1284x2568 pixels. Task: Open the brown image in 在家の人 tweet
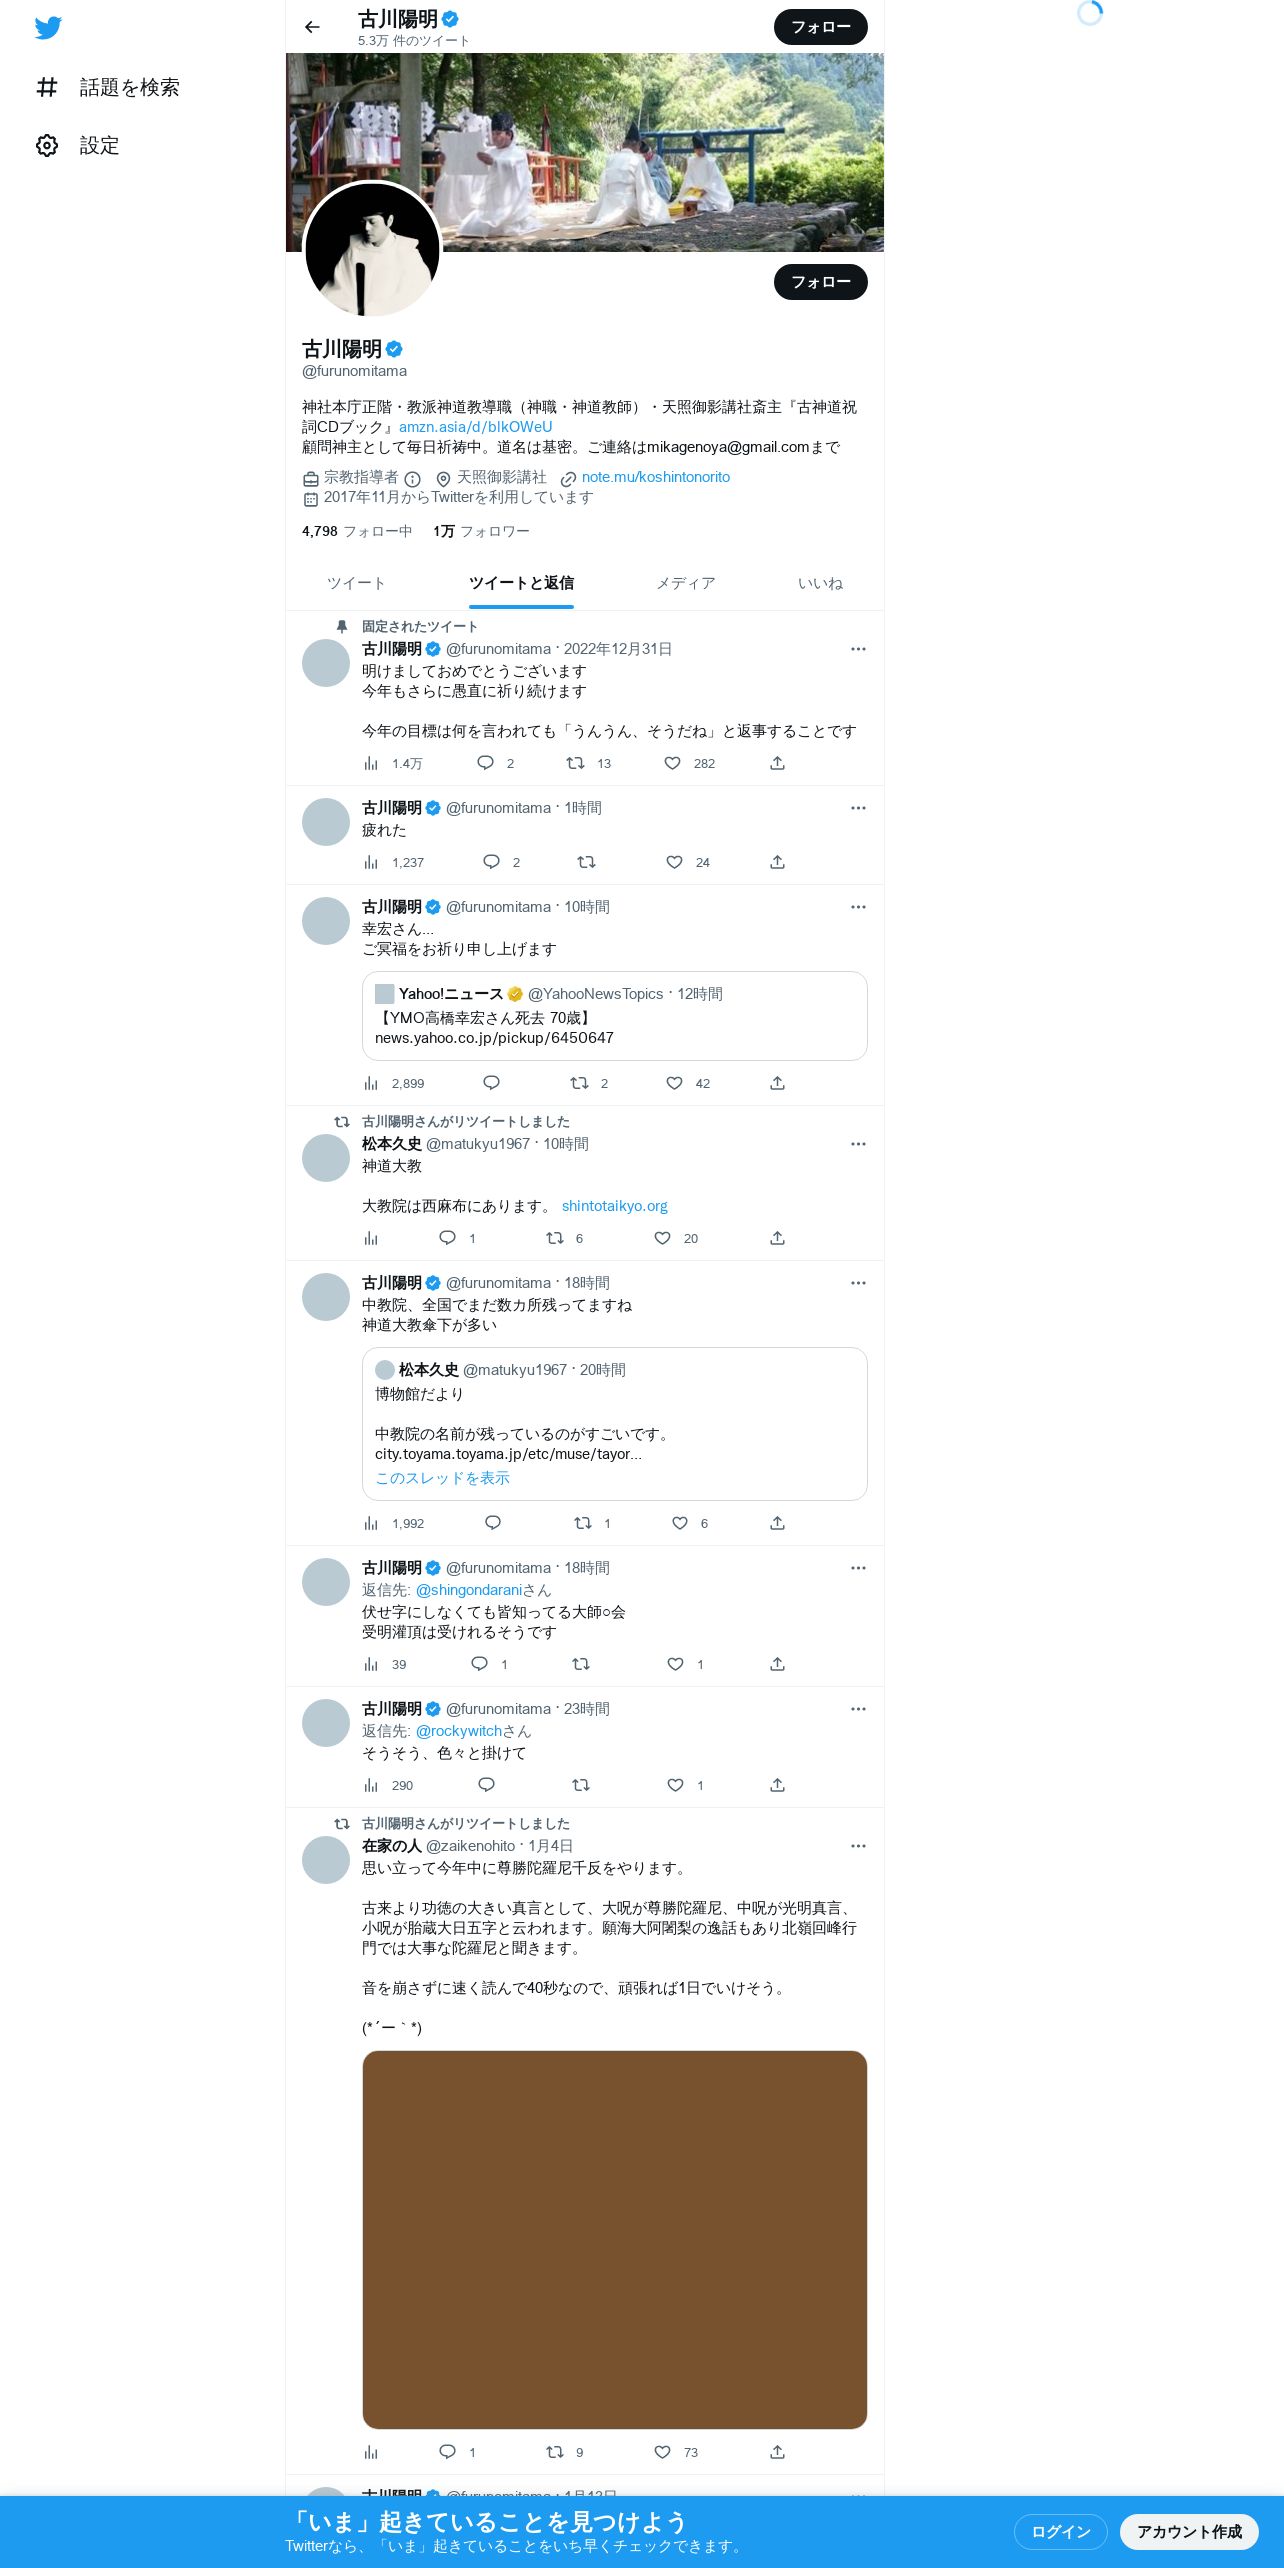click(x=615, y=2239)
